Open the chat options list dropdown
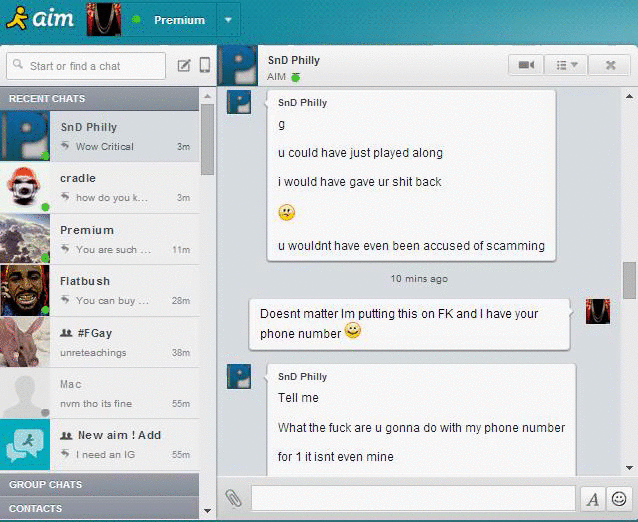 [x=566, y=65]
